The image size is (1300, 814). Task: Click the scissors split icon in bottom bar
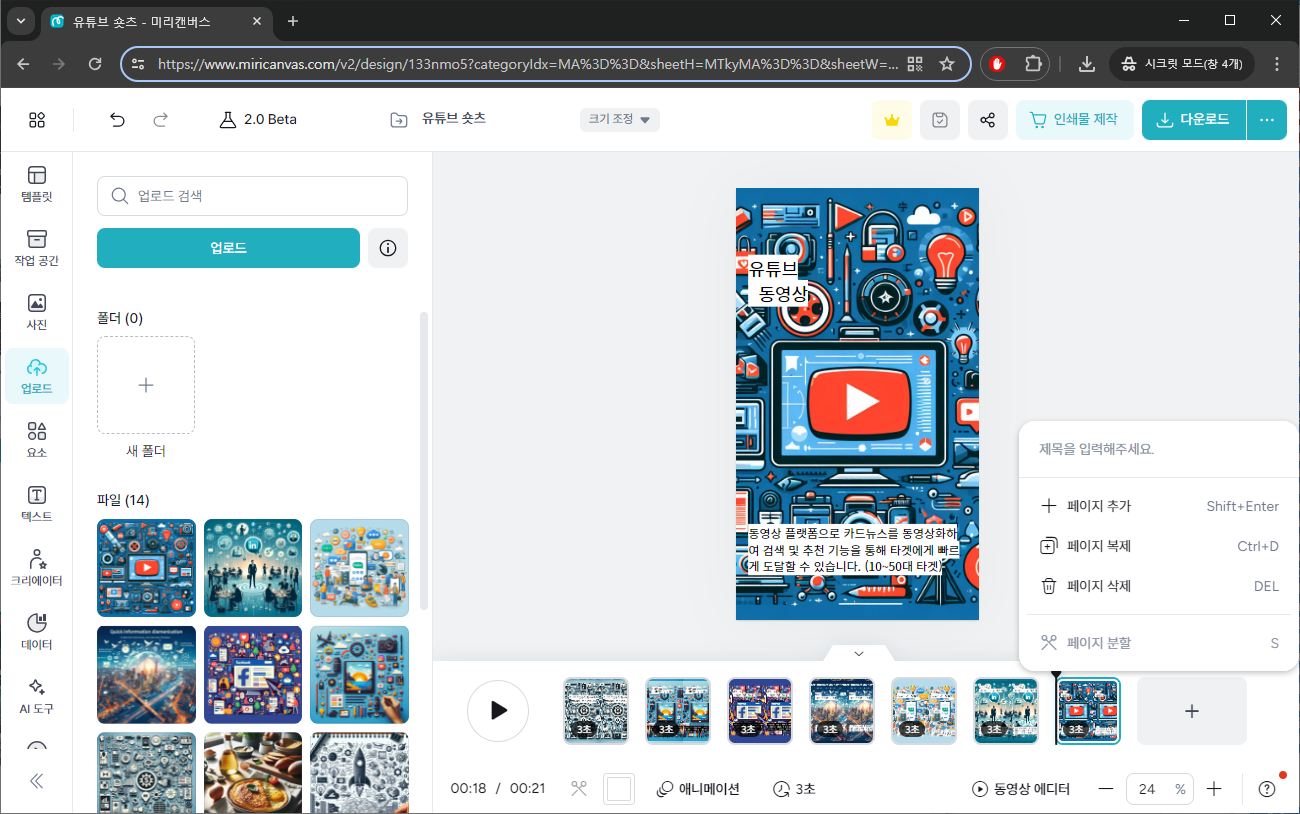(x=578, y=789)
